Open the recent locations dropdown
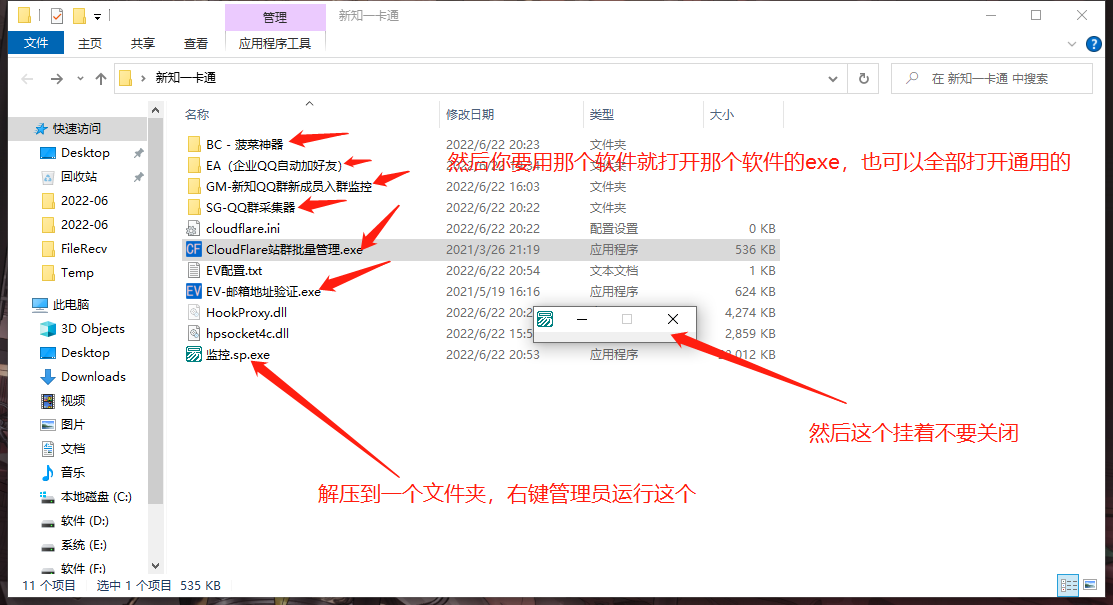This screenshot has height=605, width=1113. (x=80, y=79)
